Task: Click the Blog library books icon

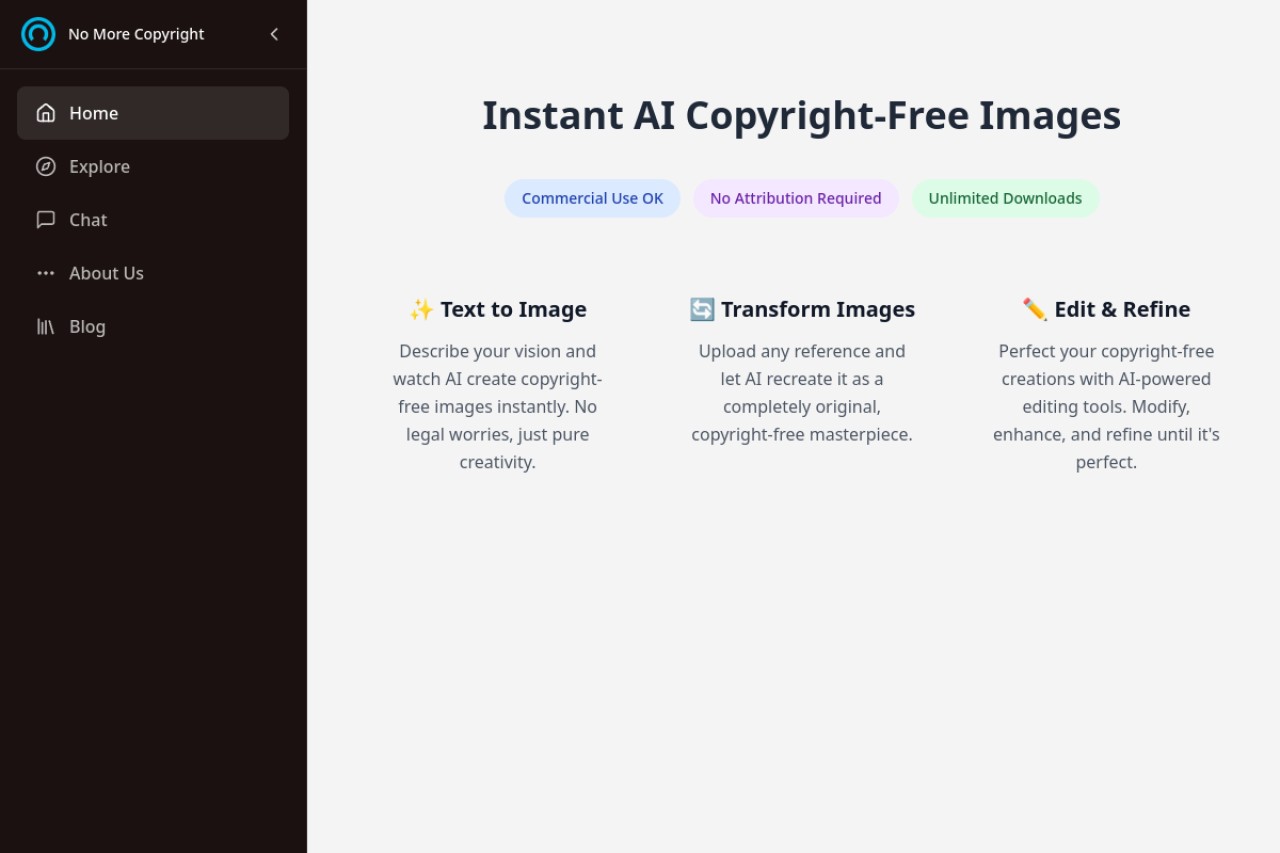Action: (x=46, y=326)
